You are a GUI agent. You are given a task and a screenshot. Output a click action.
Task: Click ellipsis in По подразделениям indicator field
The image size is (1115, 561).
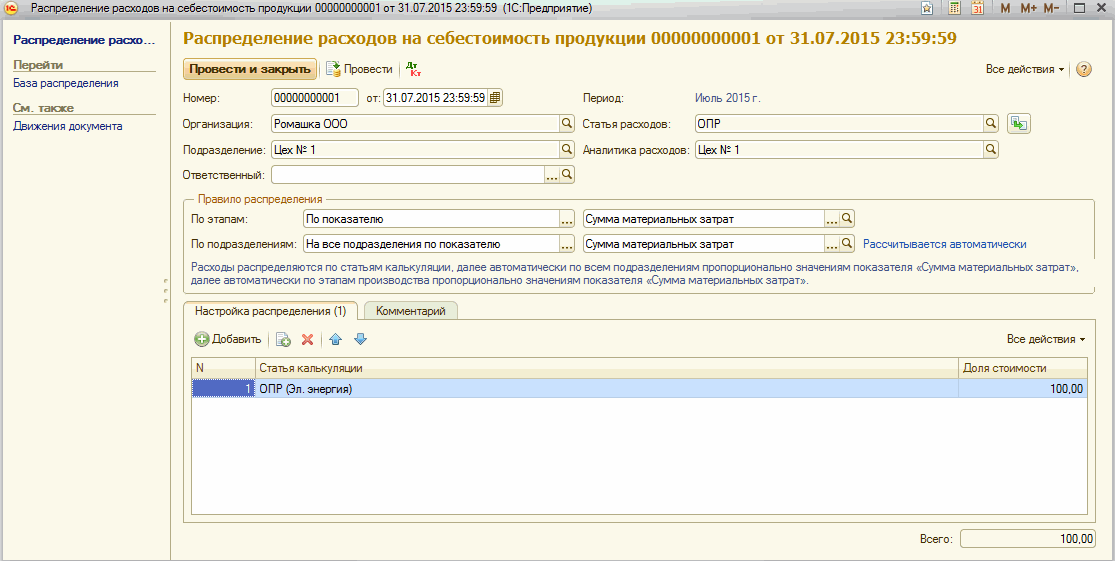tap(832, 244)
